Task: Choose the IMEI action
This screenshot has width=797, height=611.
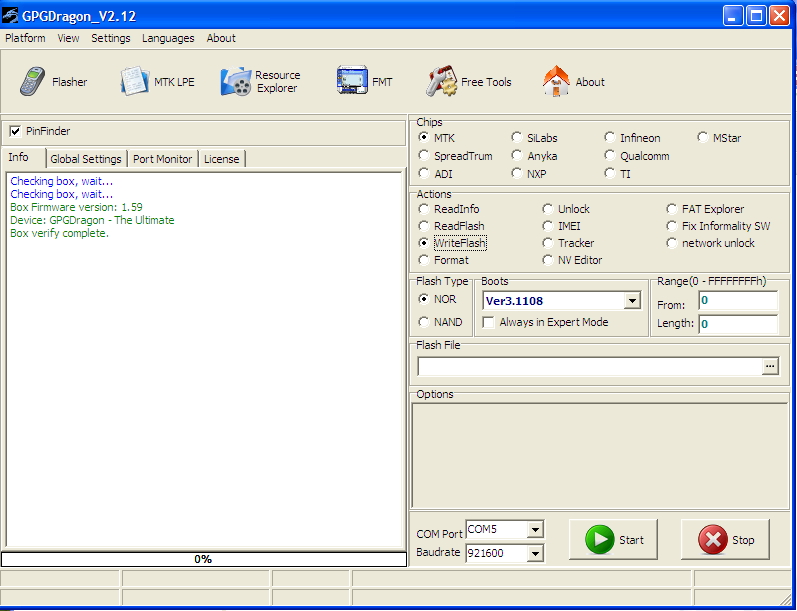Action: [547, 226]
